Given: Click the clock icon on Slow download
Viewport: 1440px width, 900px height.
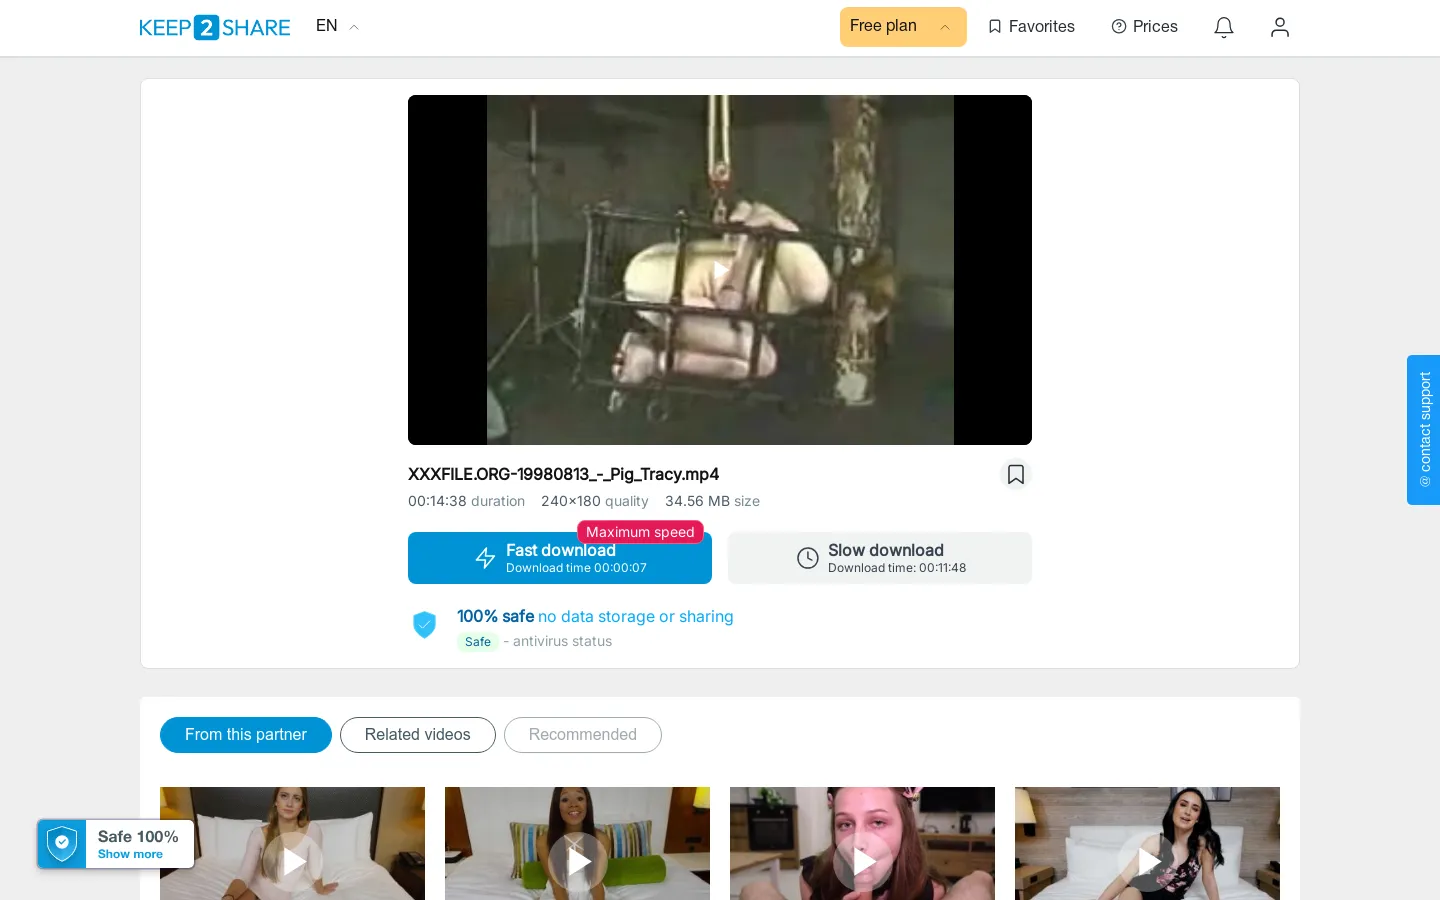Looking at the screenshot, I should tap(808, 558).
